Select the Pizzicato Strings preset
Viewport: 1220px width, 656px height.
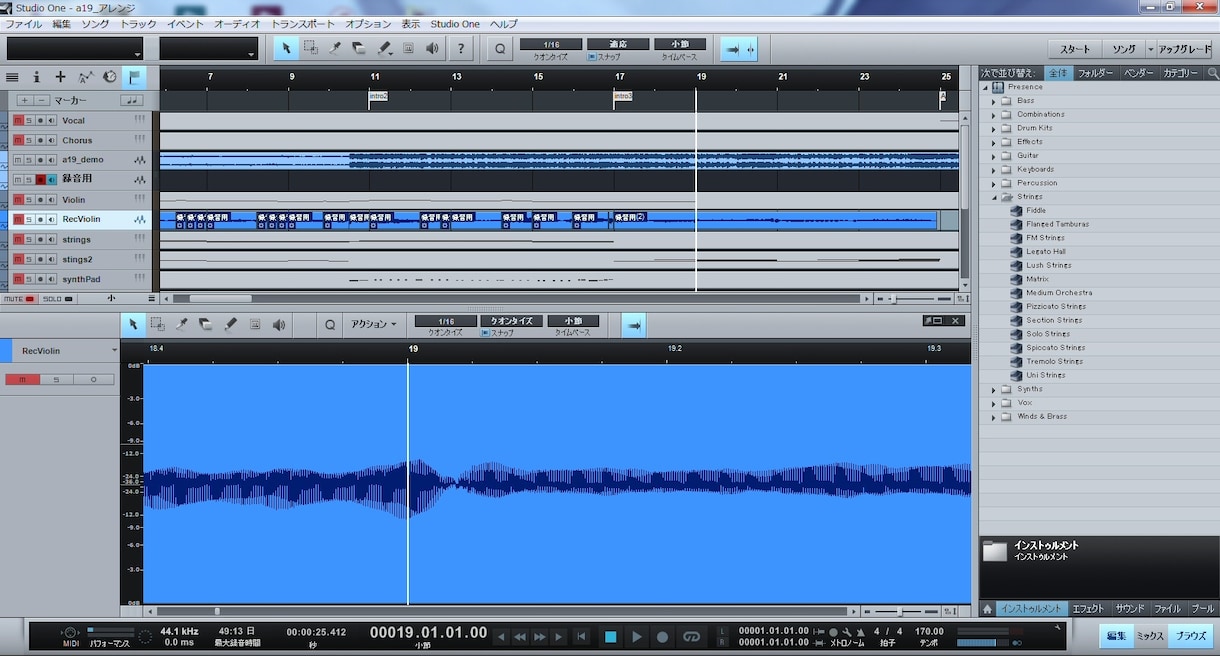tap(1056, 306)
